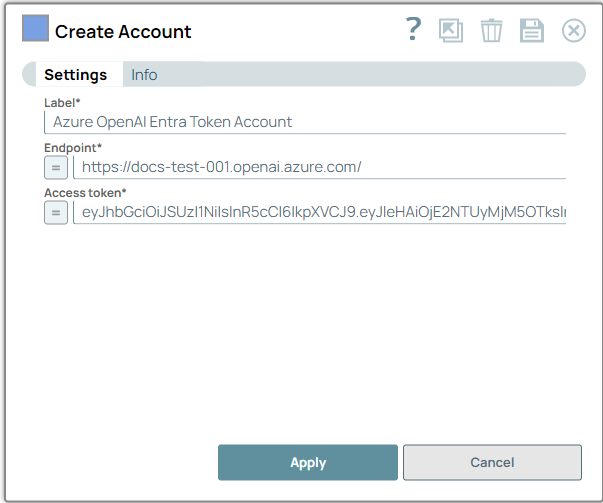Screen dimensions: 603x503
Task: Click the pop-out window icon
Action: pyautogui.click(x=451, y=30)
